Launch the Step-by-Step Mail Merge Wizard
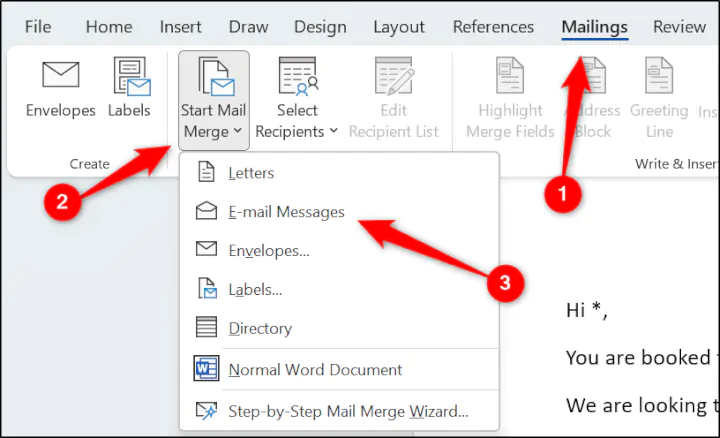The height and width of the screenshot is (438, 720). 339,411
